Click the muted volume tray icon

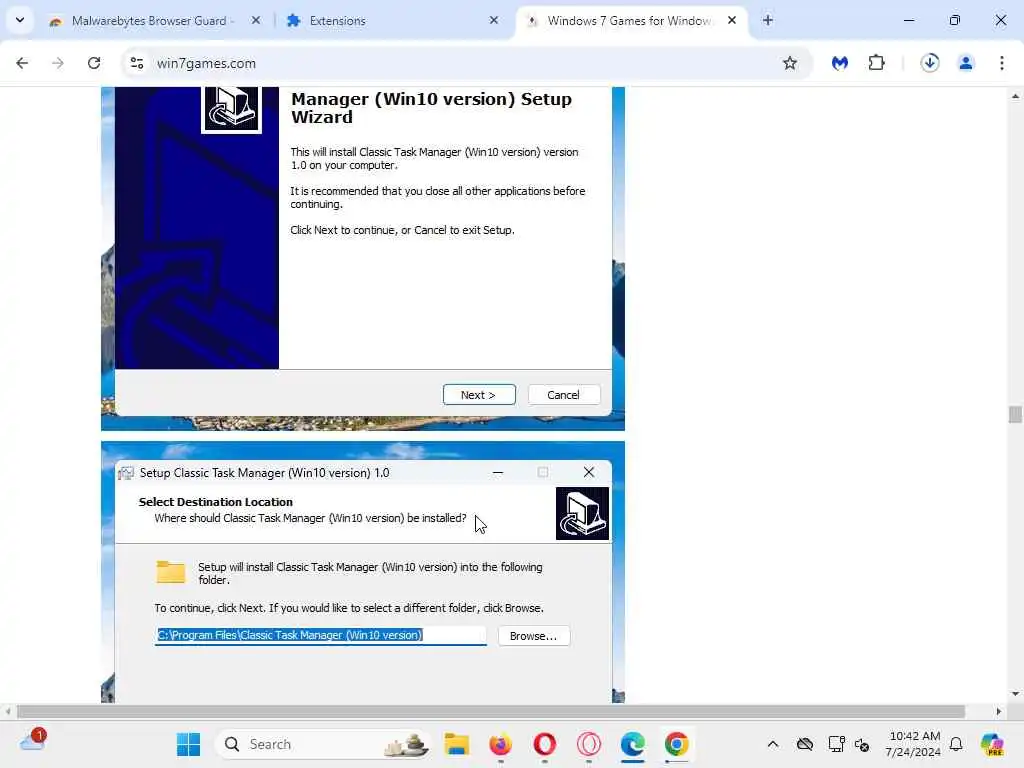tap(862, 744)
